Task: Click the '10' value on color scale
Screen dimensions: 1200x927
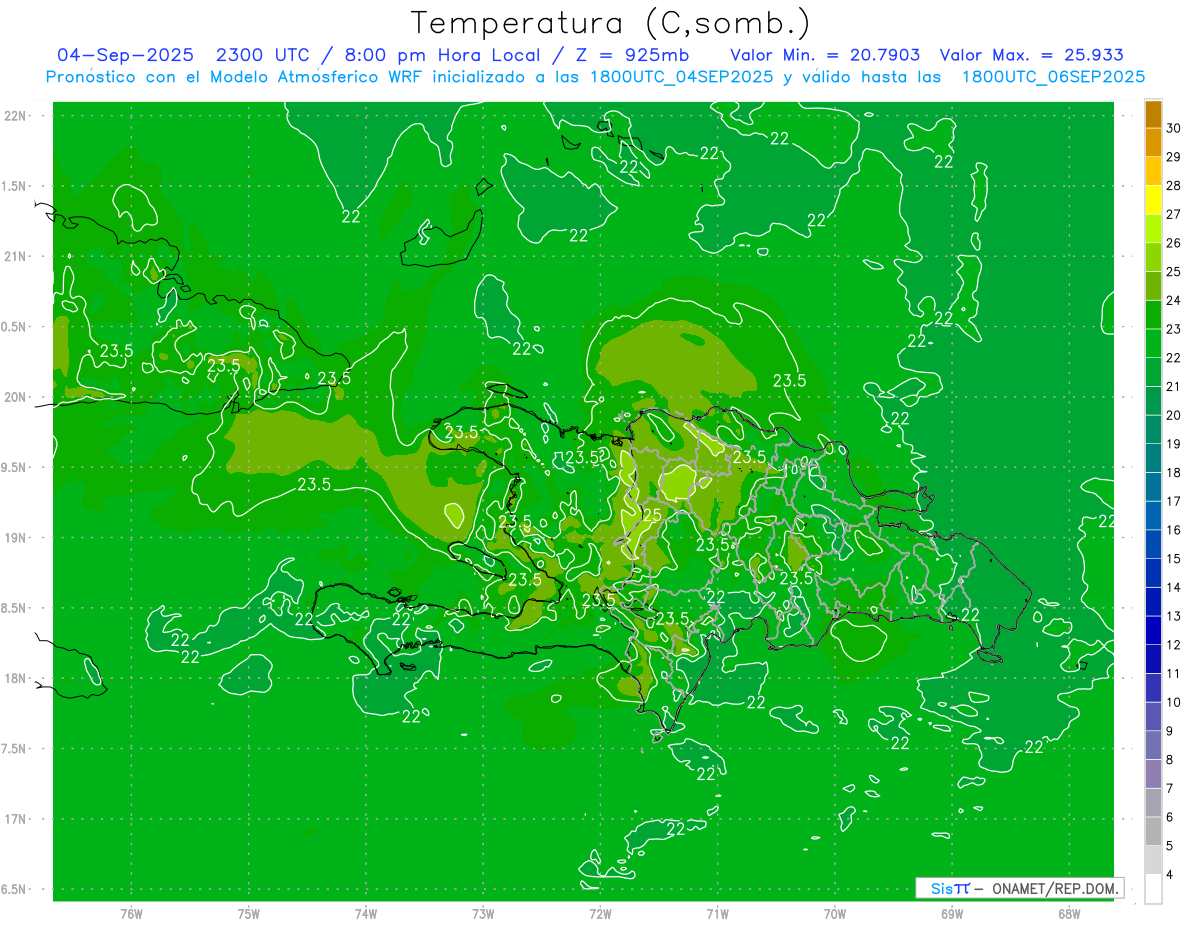Action: click(1174, 702)
